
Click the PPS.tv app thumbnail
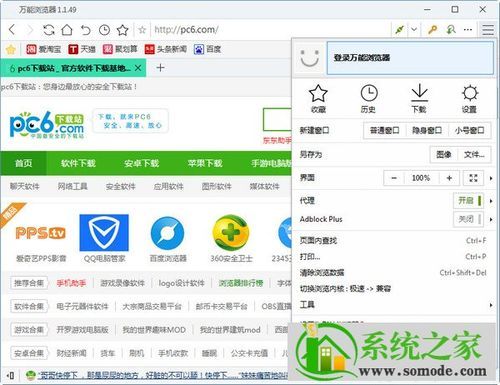(x=41, y=233)
